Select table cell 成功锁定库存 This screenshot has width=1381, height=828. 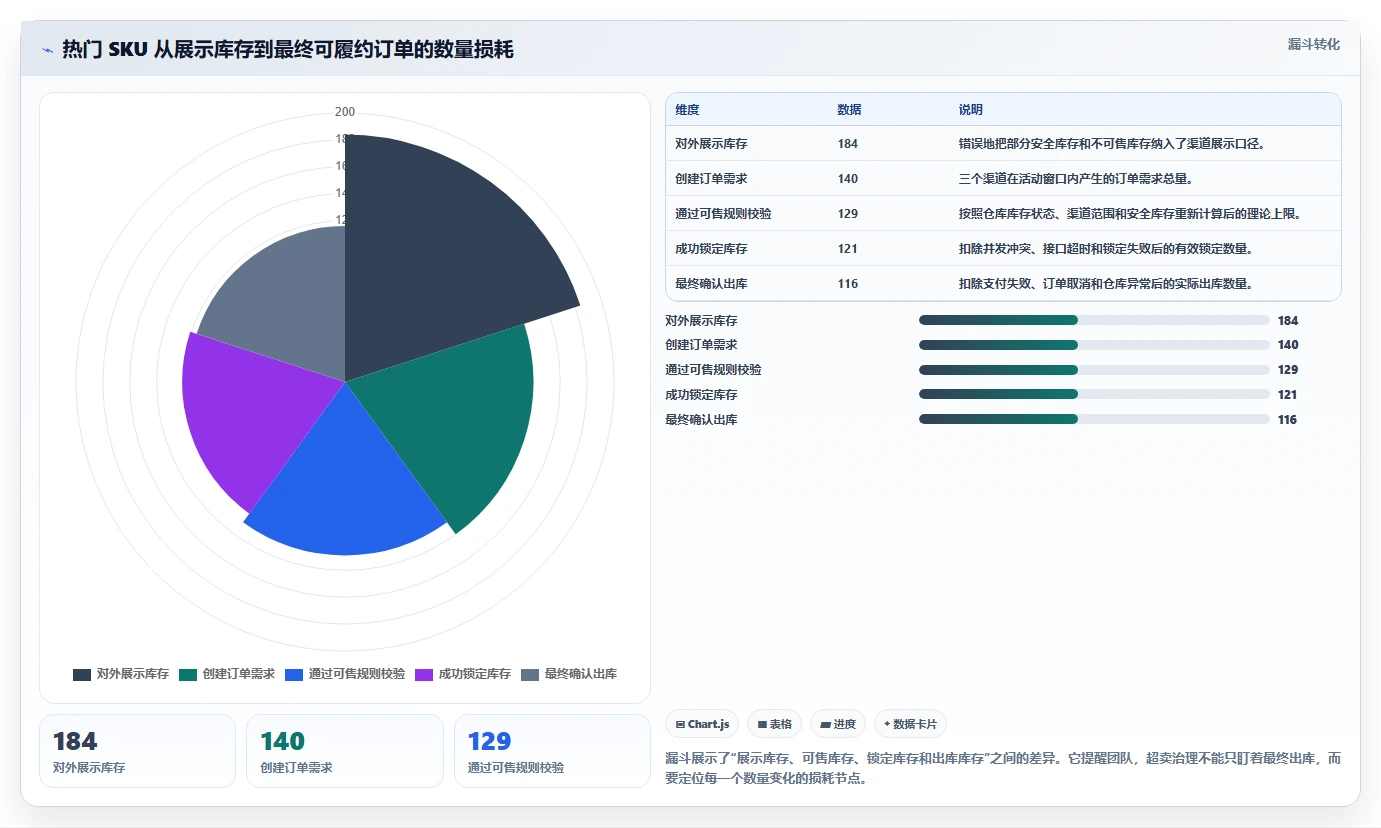click(x=711, y=249)
